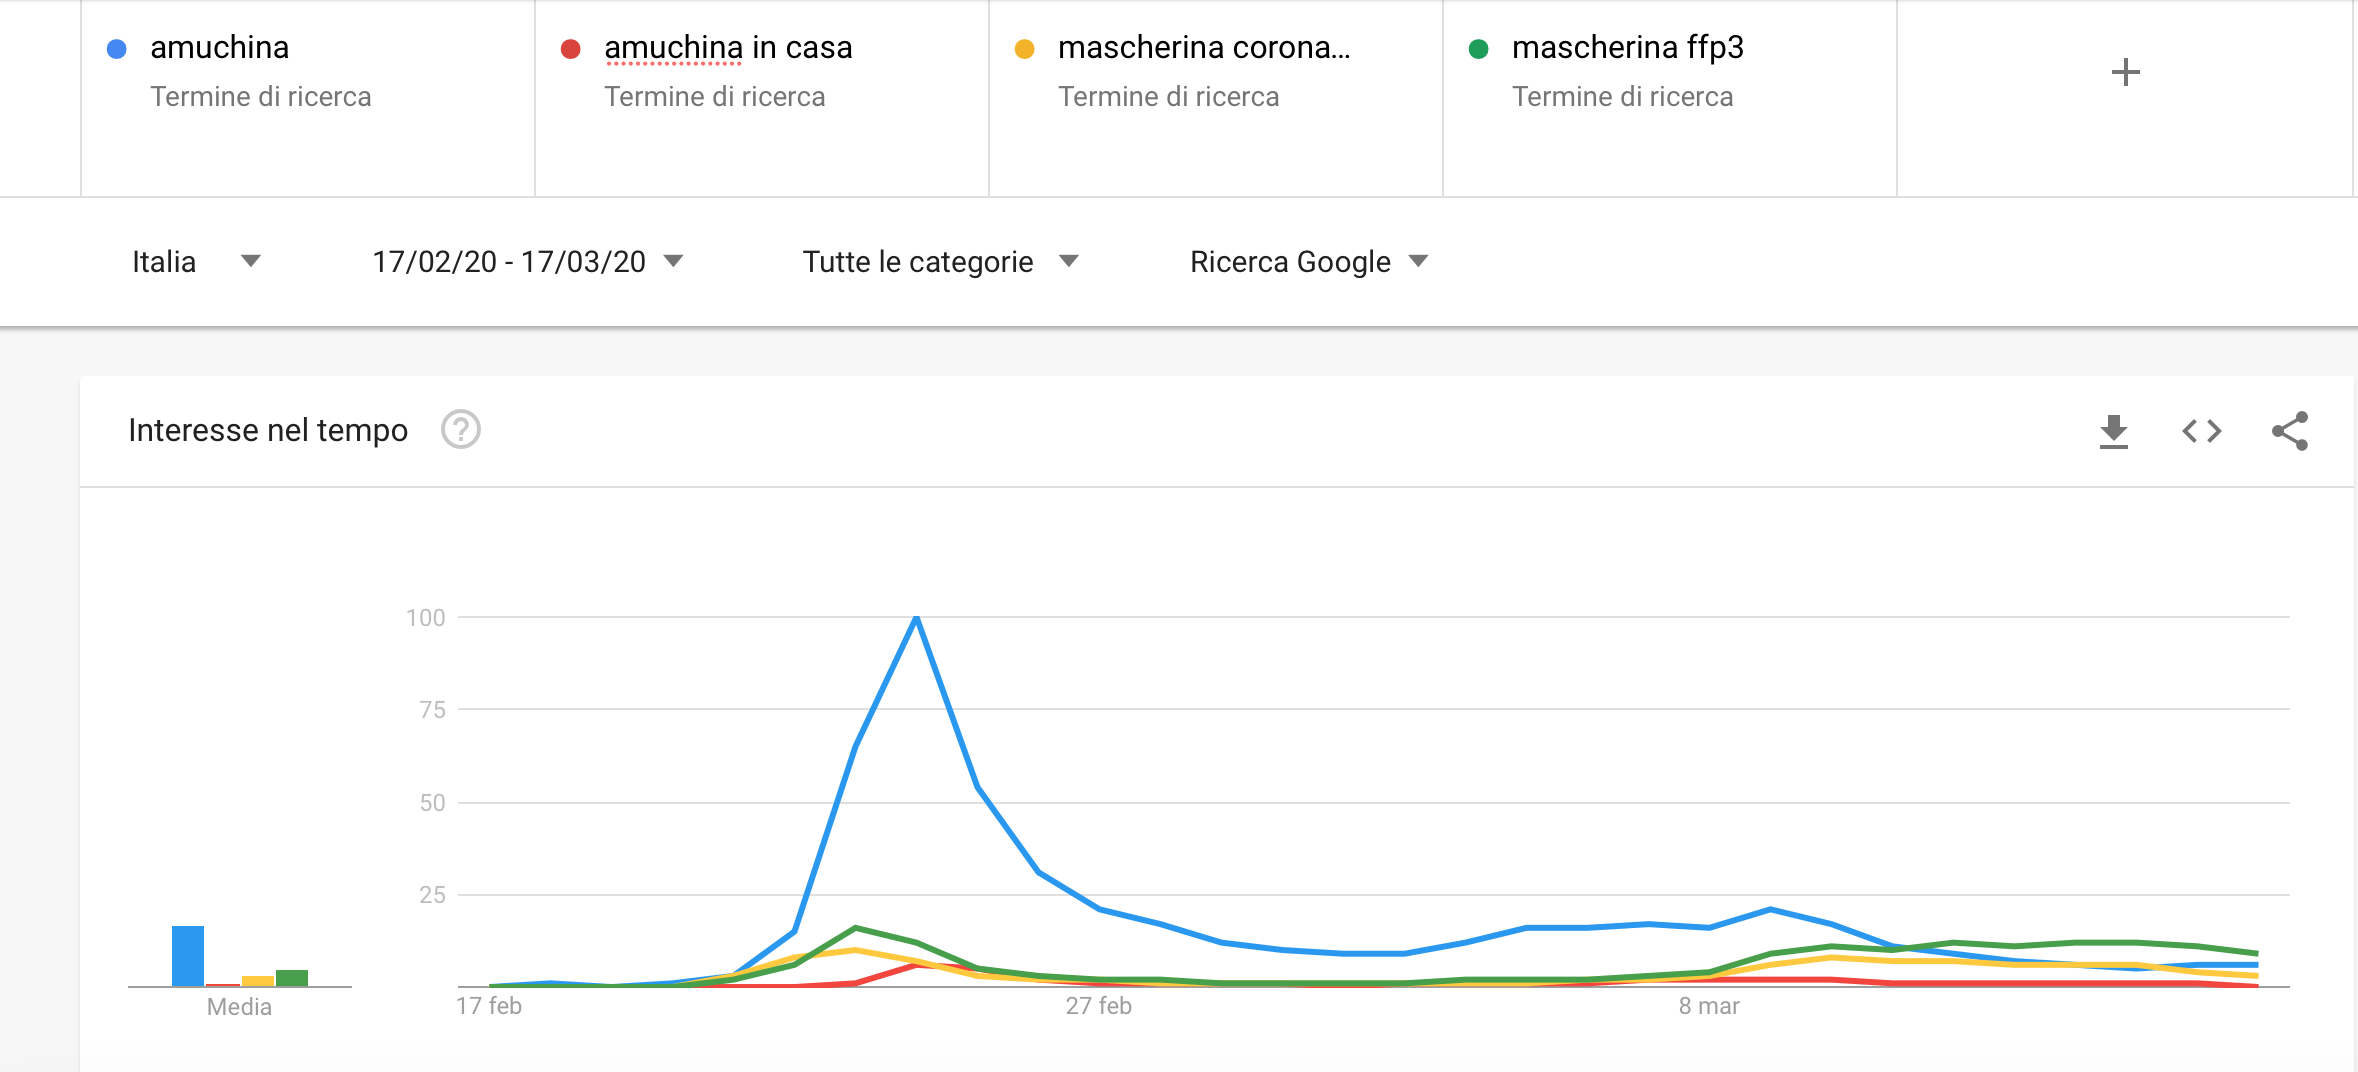Open the embed code icon
Image resolution: width=2358 pixels, height=1072 pixels.
[2201, 431]
